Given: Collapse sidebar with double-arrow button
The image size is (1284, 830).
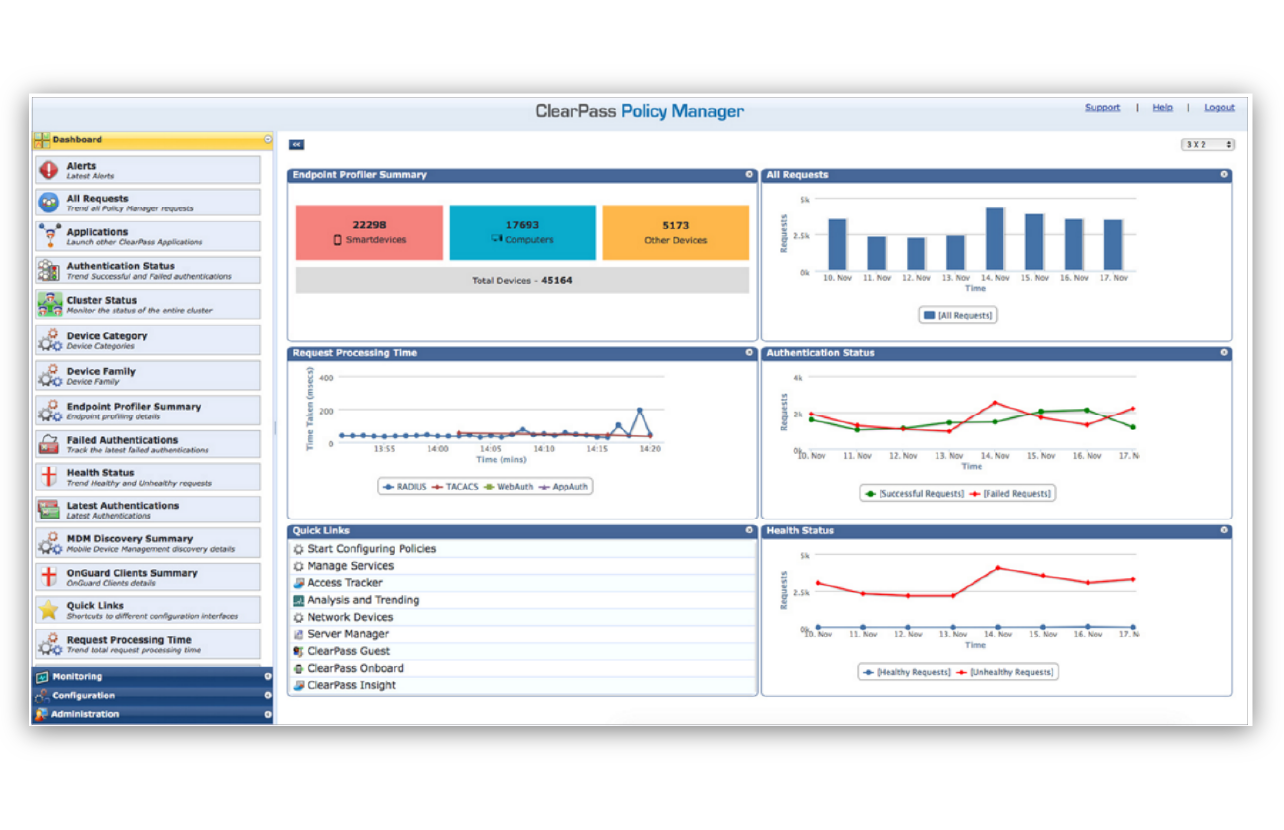Looking at the screenshot, I should 296,145.
